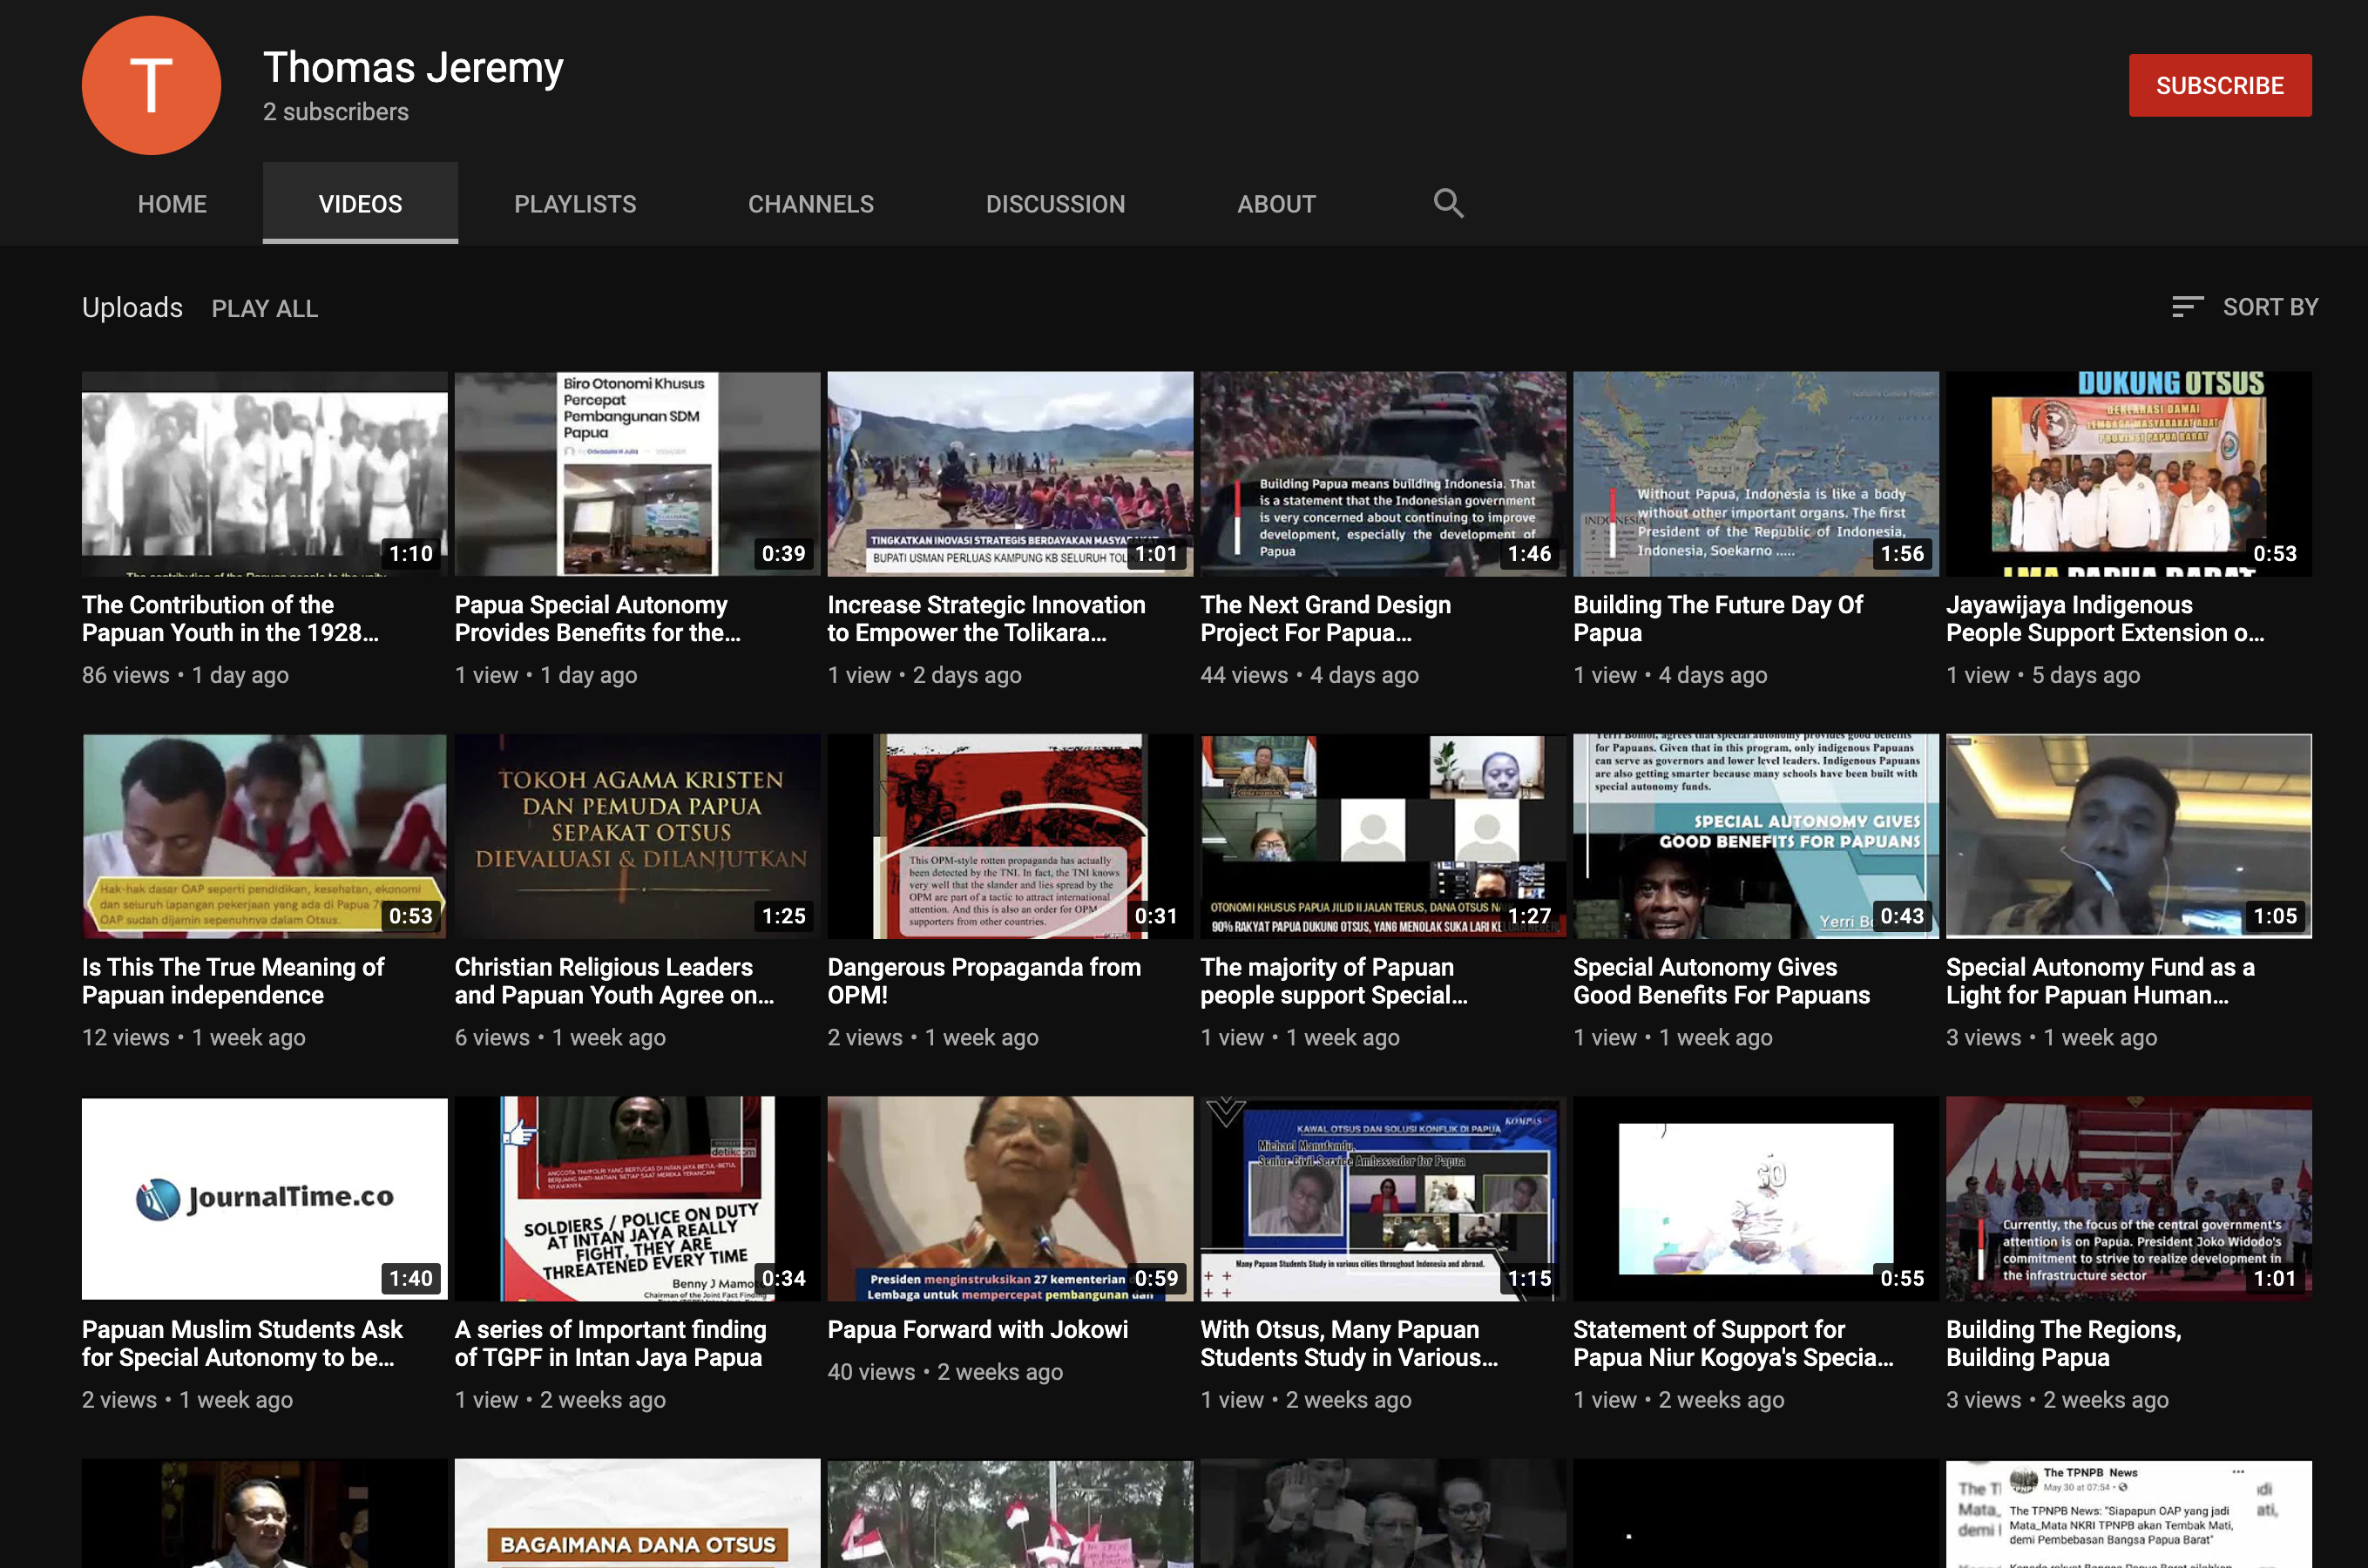2368x1568 pixels.
Task: View the About tab
Action: coord(1276,204)
